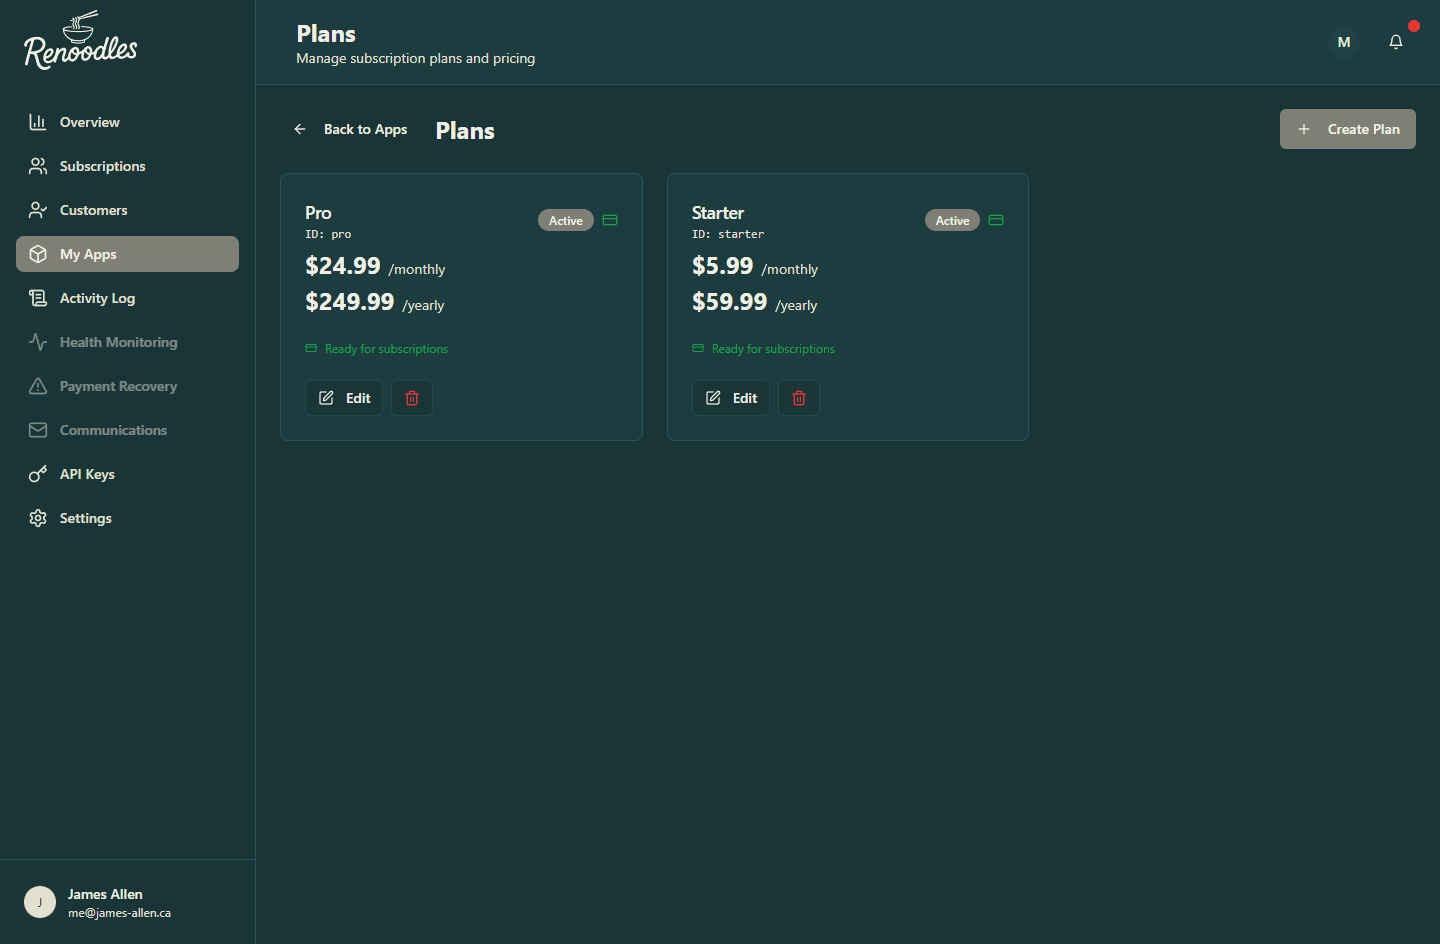Image resolution: width=1440 pixels, height=944 pixels.
Task: Click the Edit pencil icon on the Starter plan
Action: [x=715, y=397]
